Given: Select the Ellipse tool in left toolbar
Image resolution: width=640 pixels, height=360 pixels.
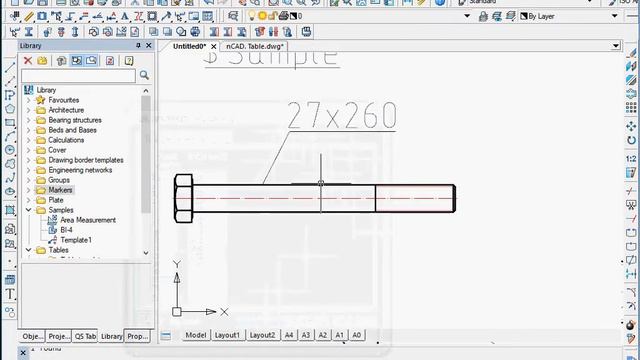Looking at the screenshot, I should tap(10, 191).
